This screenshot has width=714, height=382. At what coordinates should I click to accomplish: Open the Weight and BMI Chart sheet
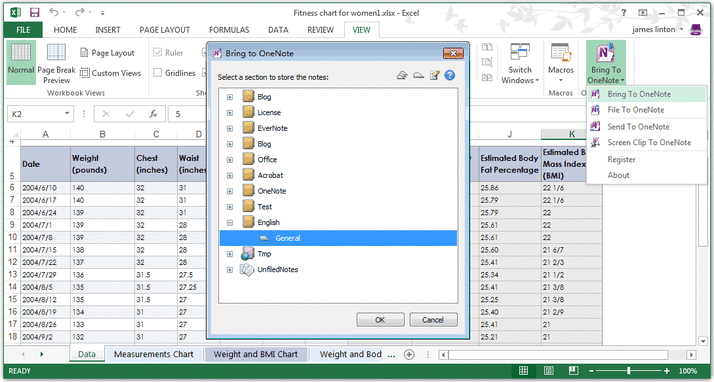255,354
